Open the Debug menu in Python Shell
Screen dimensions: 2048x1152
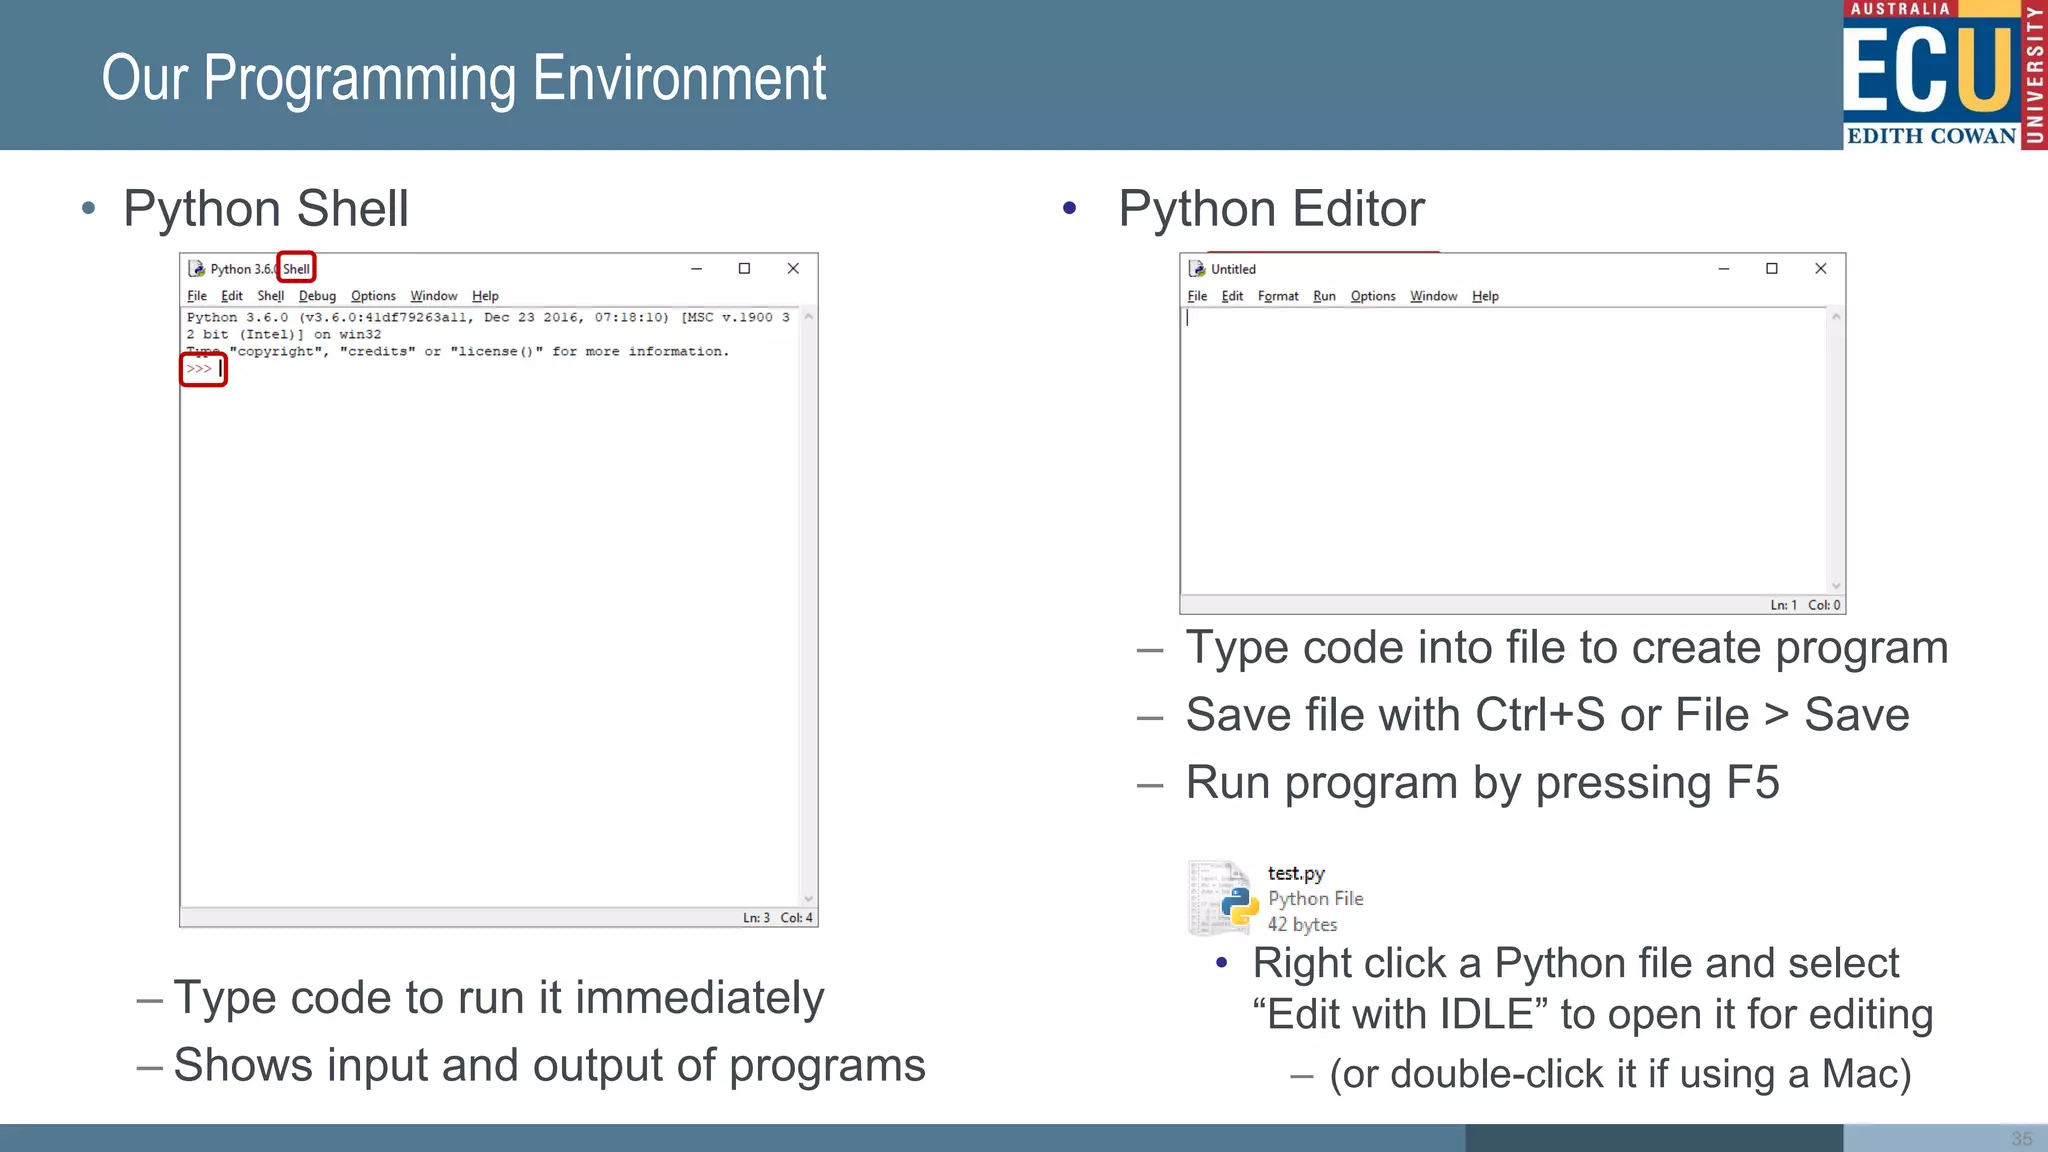(317, 296)
